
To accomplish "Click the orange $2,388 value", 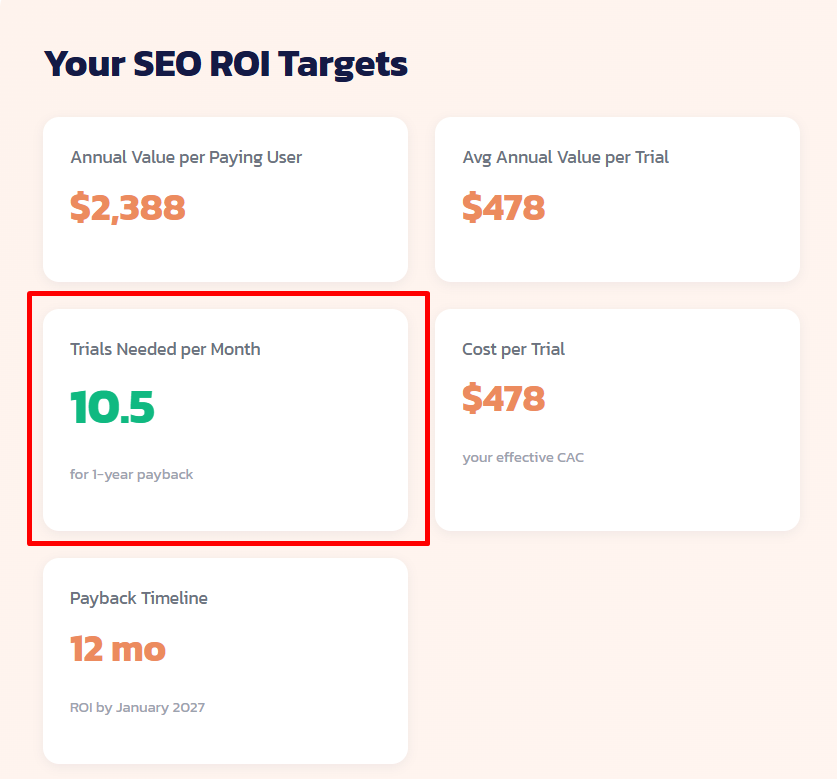I will coord(128,208).
